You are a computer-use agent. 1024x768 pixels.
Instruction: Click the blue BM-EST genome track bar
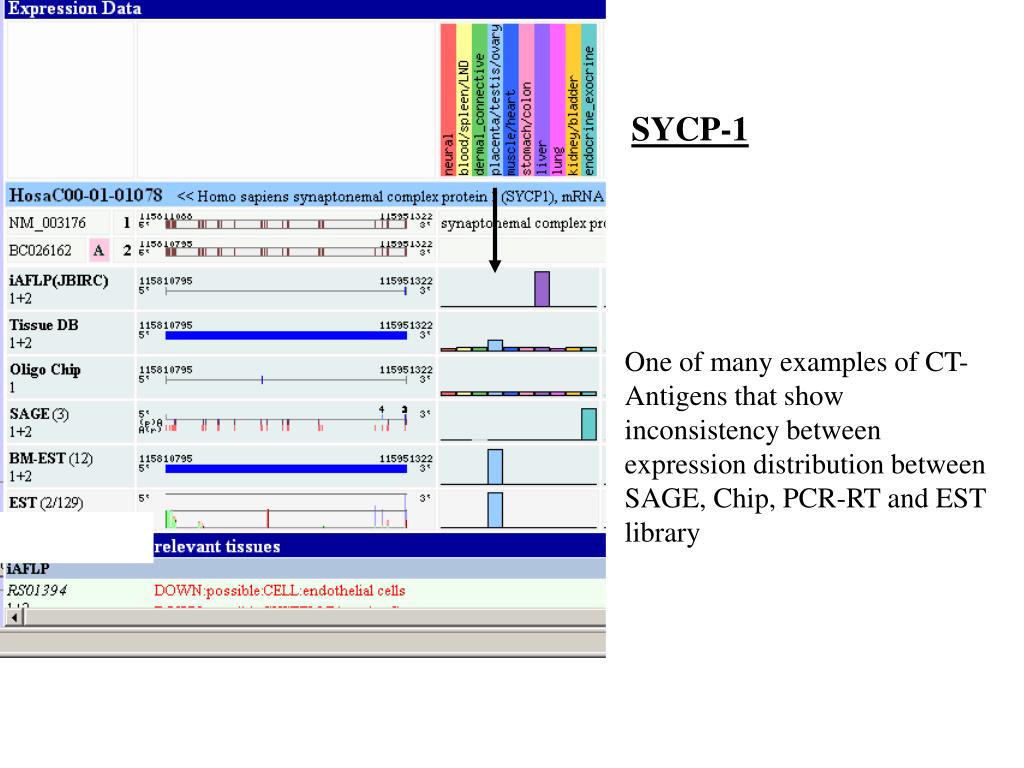286,468
